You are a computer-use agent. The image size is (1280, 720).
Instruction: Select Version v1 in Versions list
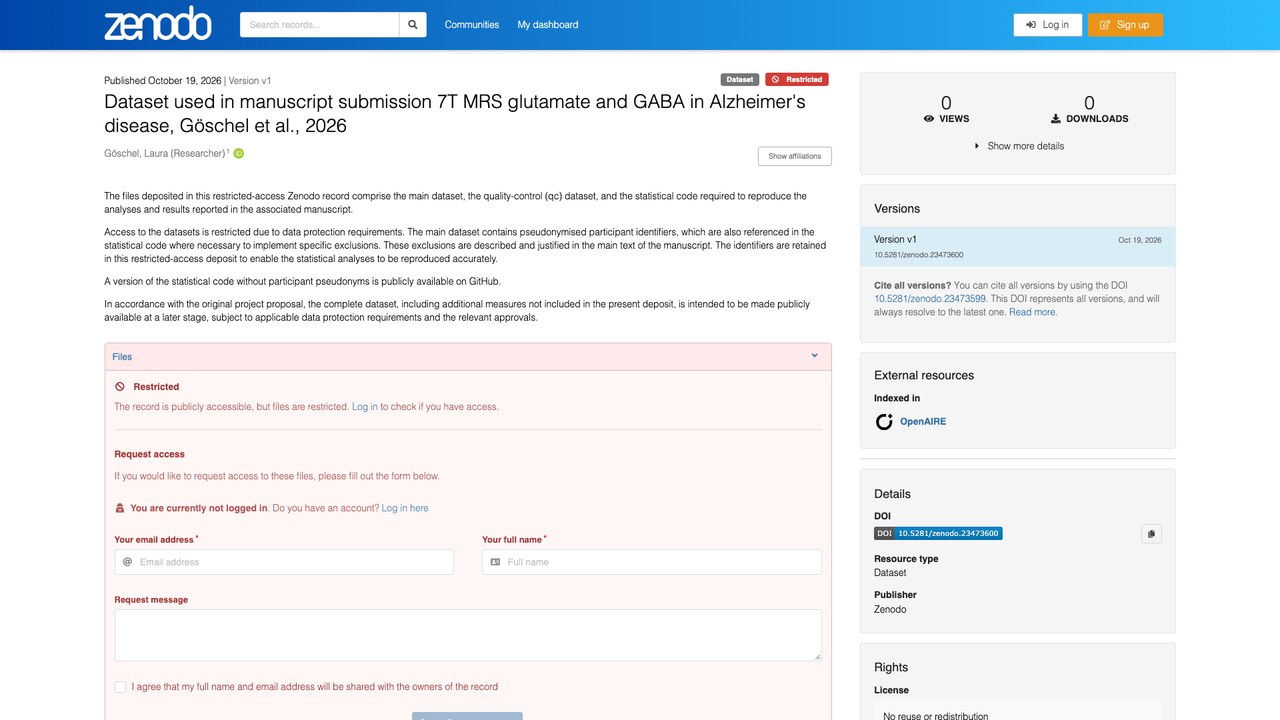pos(1018,247)
